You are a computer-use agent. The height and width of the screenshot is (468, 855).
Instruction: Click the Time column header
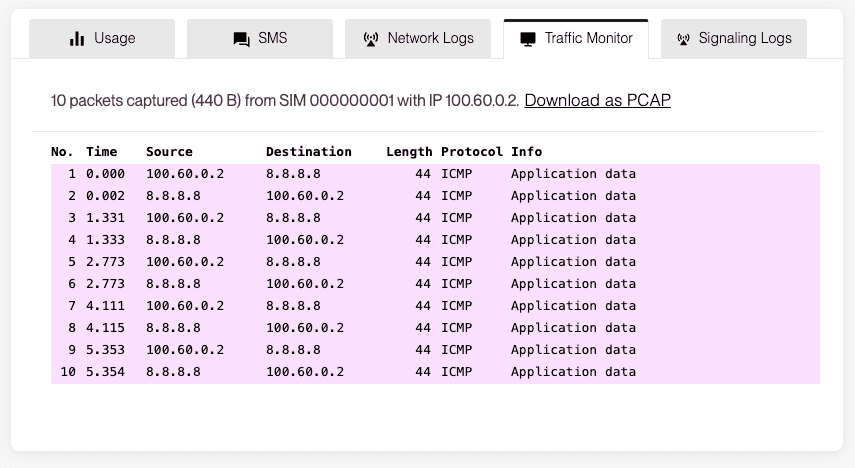[101, 152]
